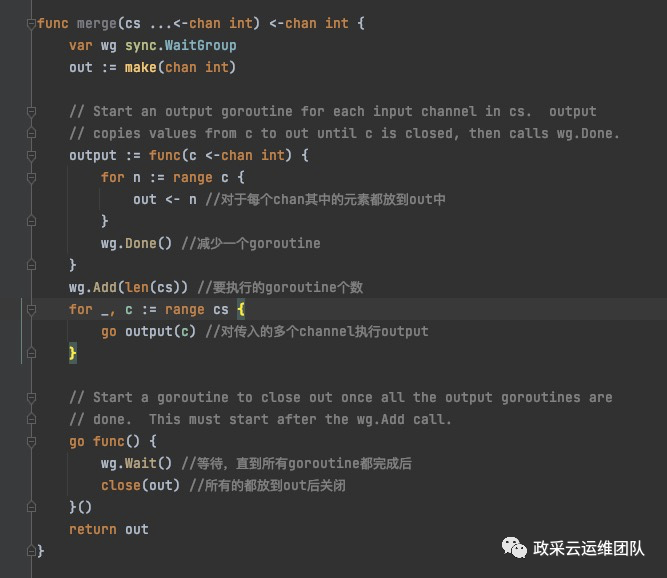Collapse the for range cs loop
Screen dimensions: 667x578
coord(31,309)
